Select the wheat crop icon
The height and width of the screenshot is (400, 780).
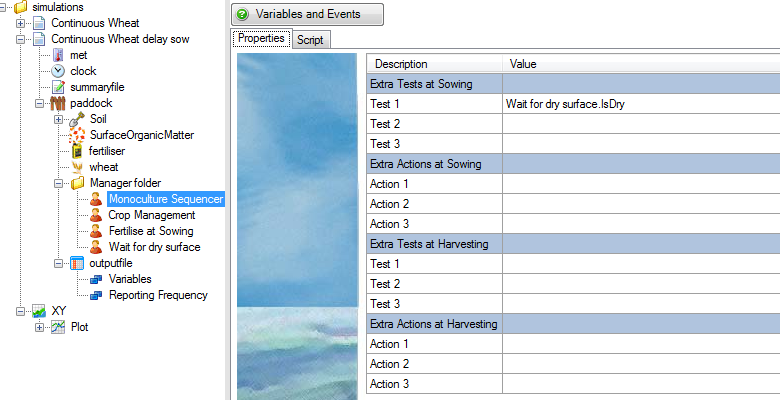tap(77, 167)
